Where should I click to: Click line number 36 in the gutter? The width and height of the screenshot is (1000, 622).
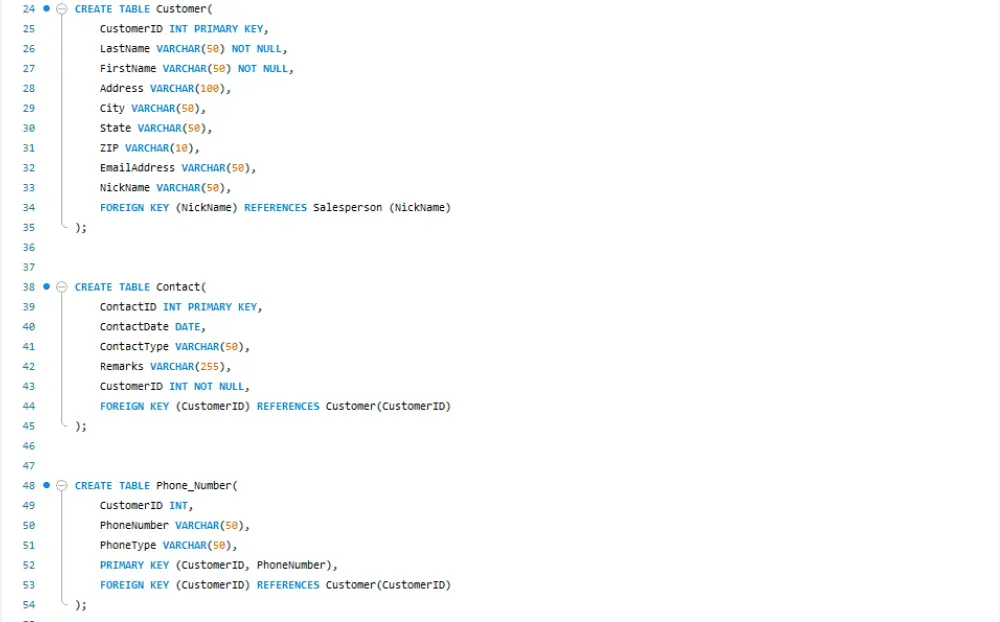pos(29,247)
